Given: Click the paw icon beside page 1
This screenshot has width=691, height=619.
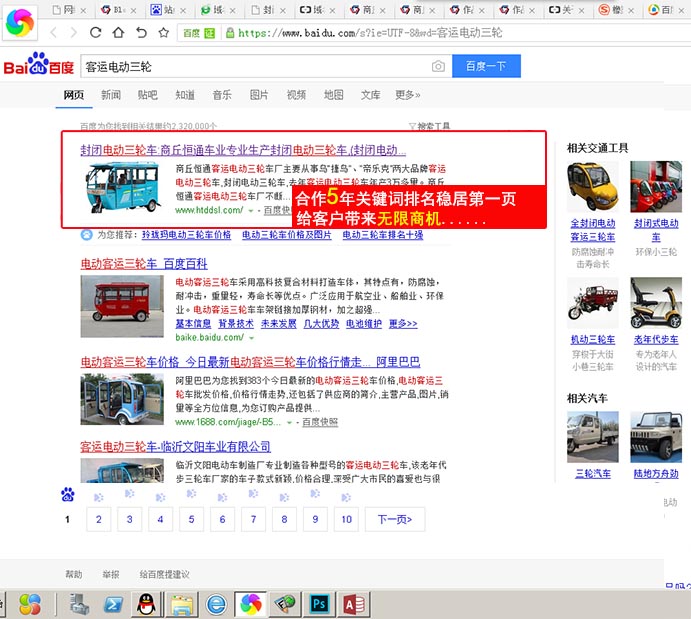Looking at the screenshot, I should coord(67,495).
